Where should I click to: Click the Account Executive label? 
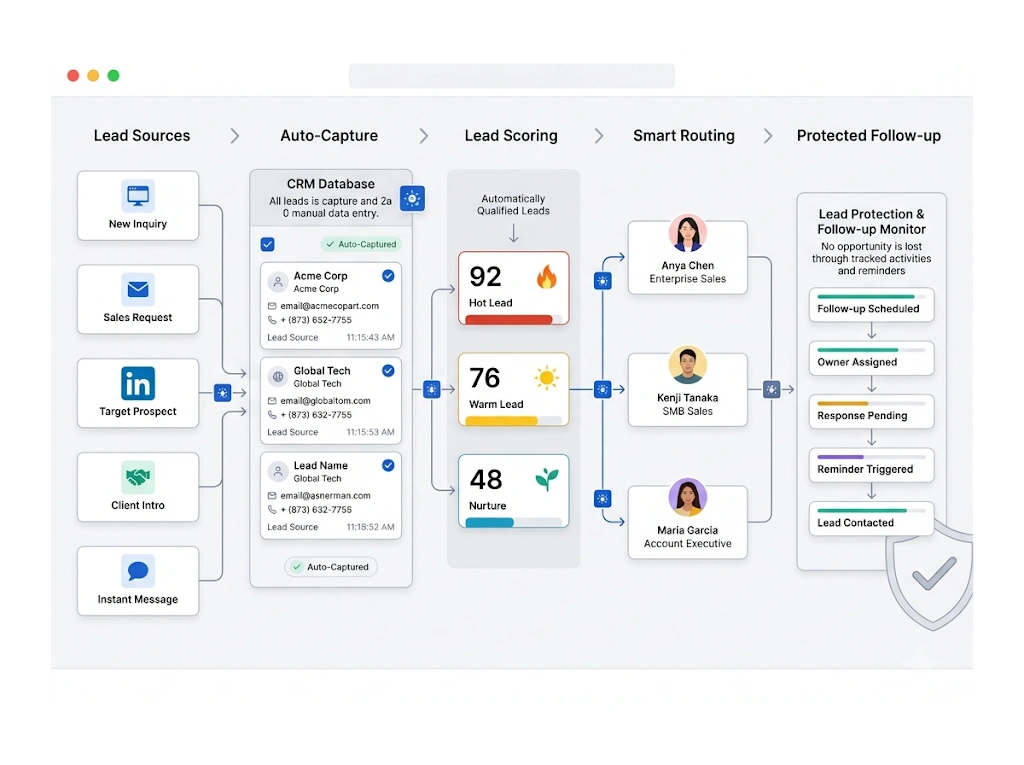(x=688, y=544)
